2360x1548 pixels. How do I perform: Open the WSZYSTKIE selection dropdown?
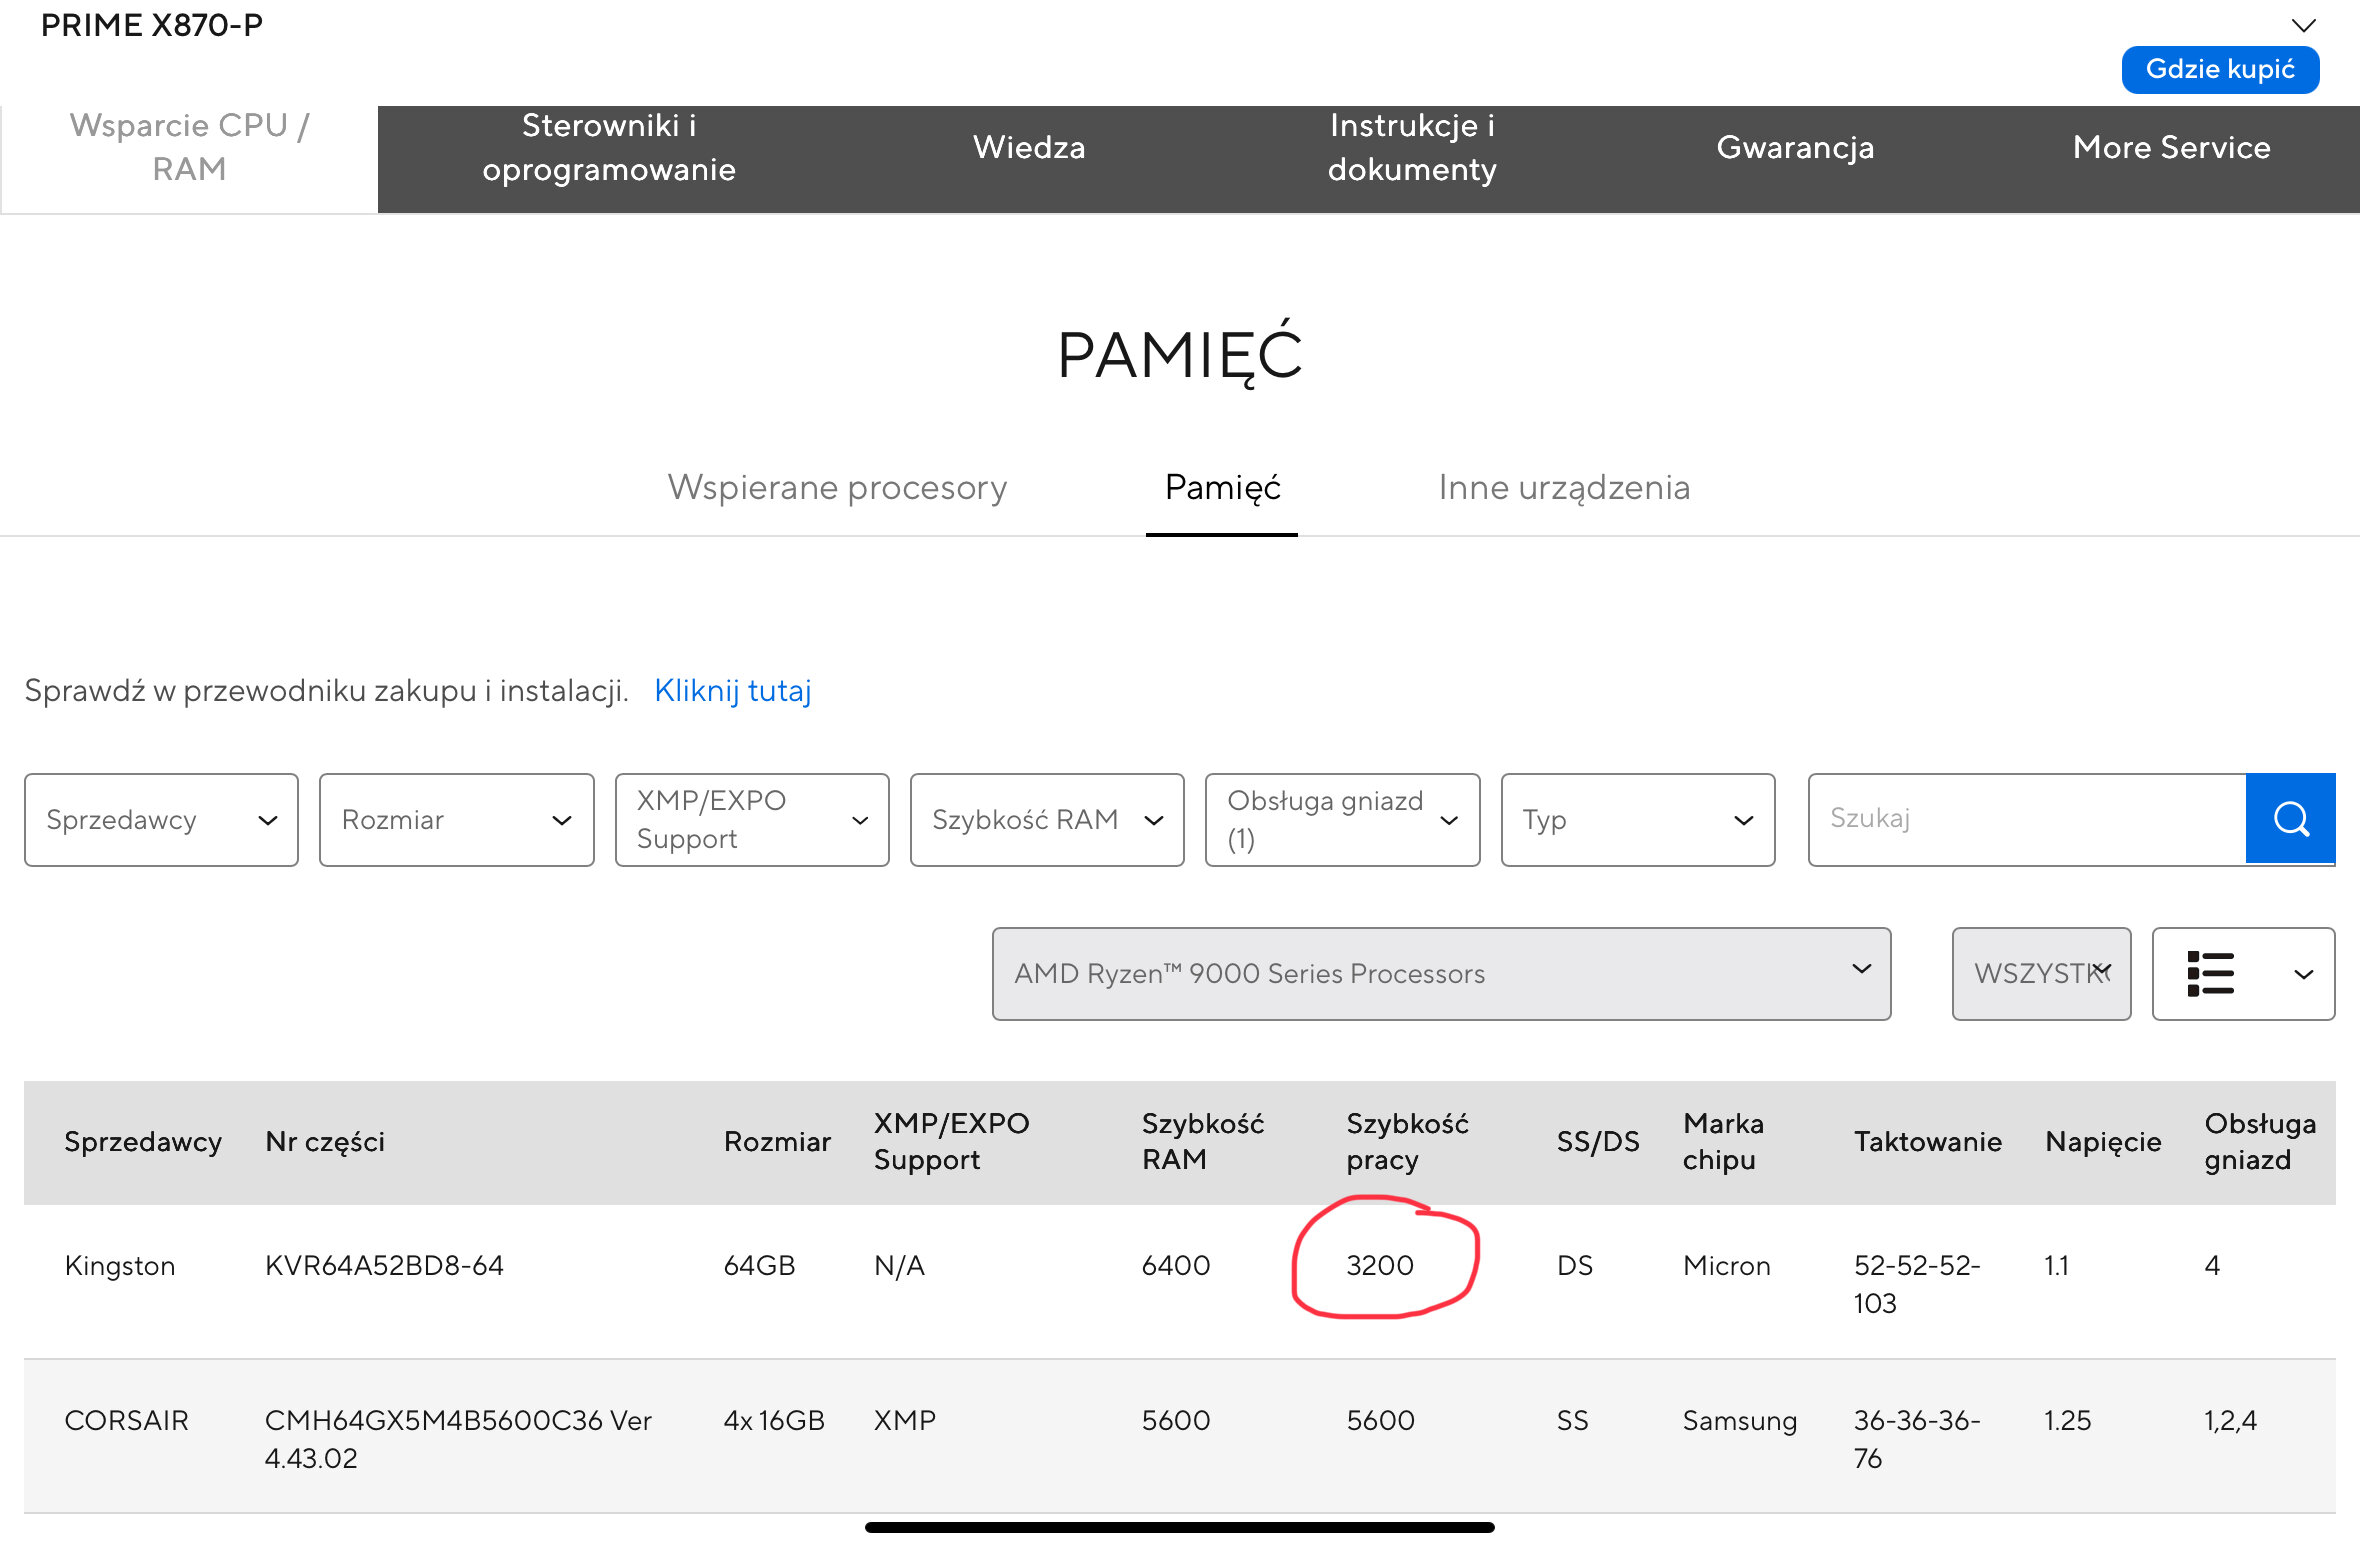tap(2041, 974)
